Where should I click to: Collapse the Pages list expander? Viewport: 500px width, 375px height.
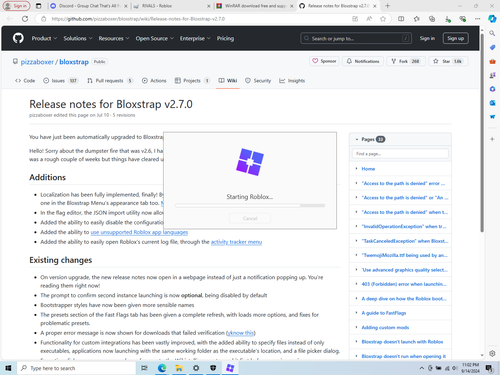(x=357, y=139)
